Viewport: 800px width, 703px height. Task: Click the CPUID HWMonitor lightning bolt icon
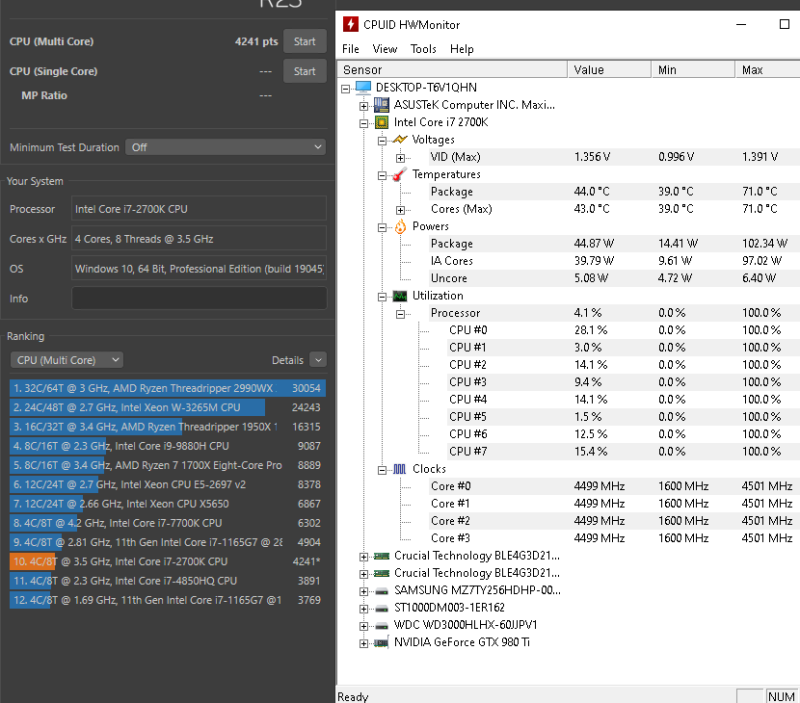click(x=350, y=24)
